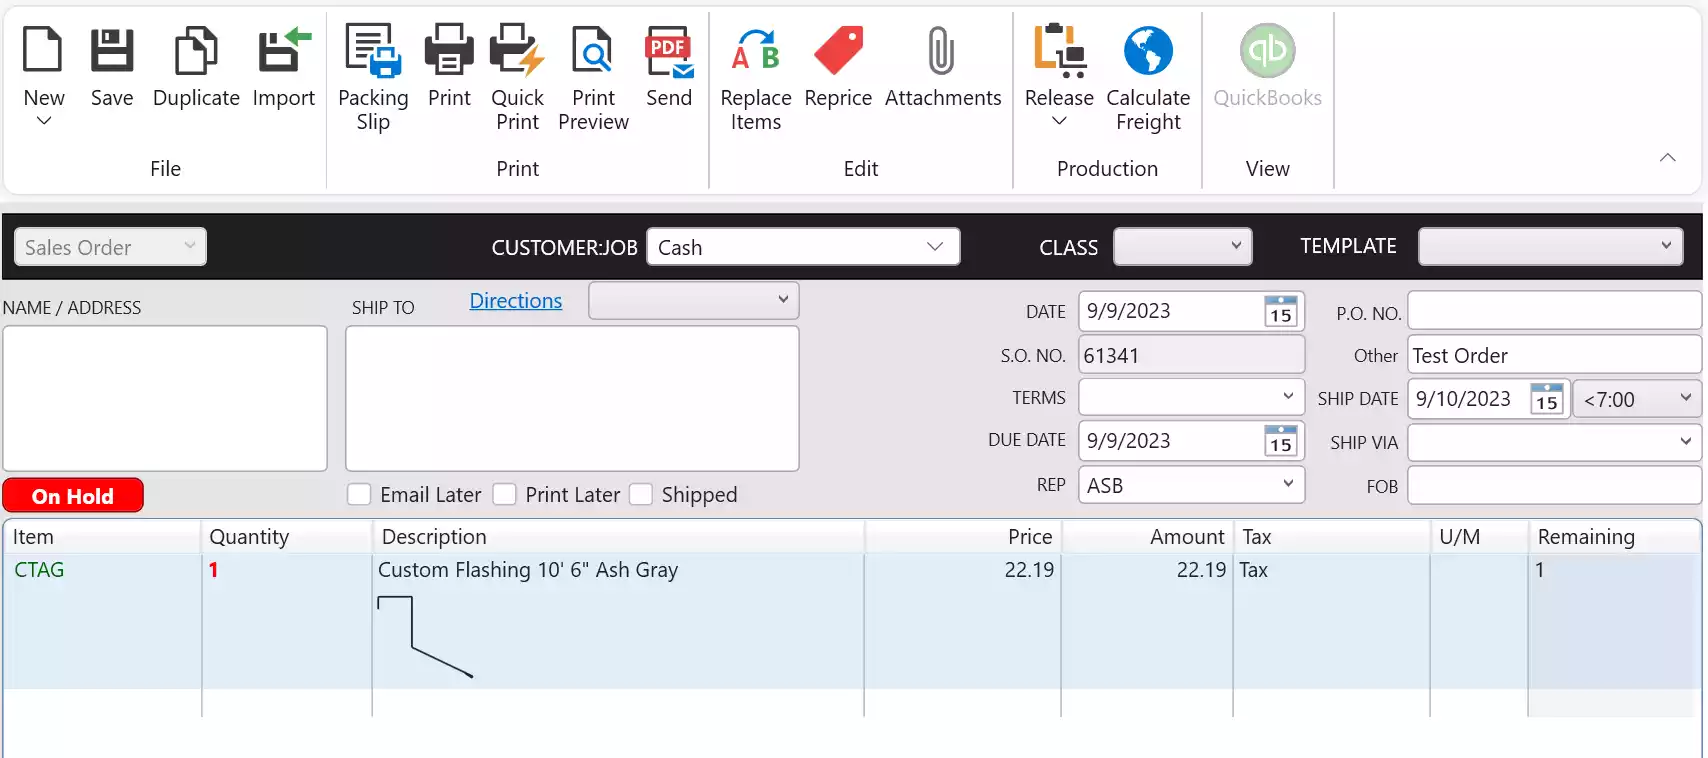
Task: Click the Quick Print icon
Action: tap(517, 52)
